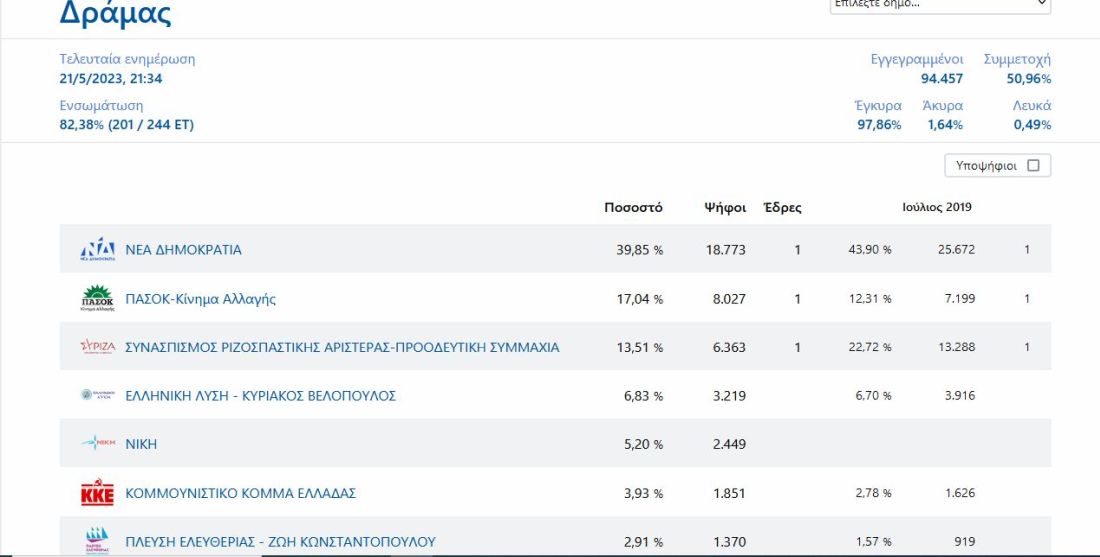
Task: Open the ΝΙΚΗ party link
Action: [141, 444]
